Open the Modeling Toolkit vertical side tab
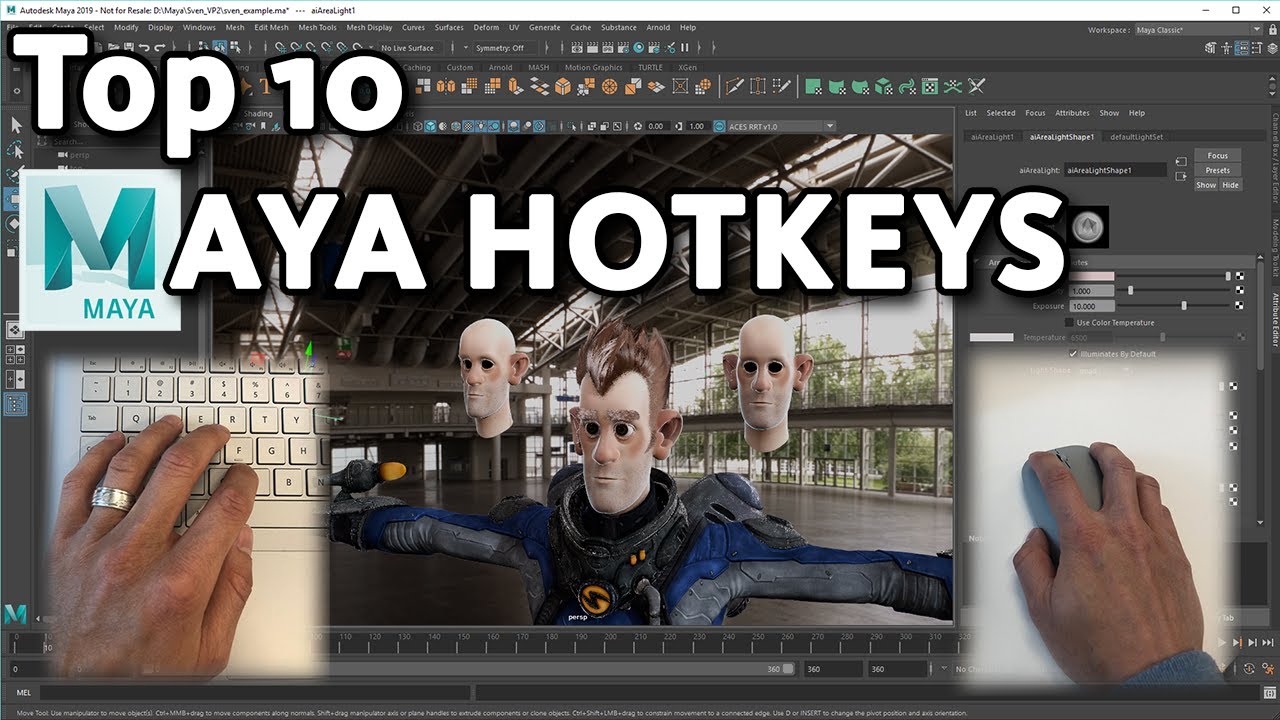This screenshot has width=1280, height=720. click(x=1274, y=248)
